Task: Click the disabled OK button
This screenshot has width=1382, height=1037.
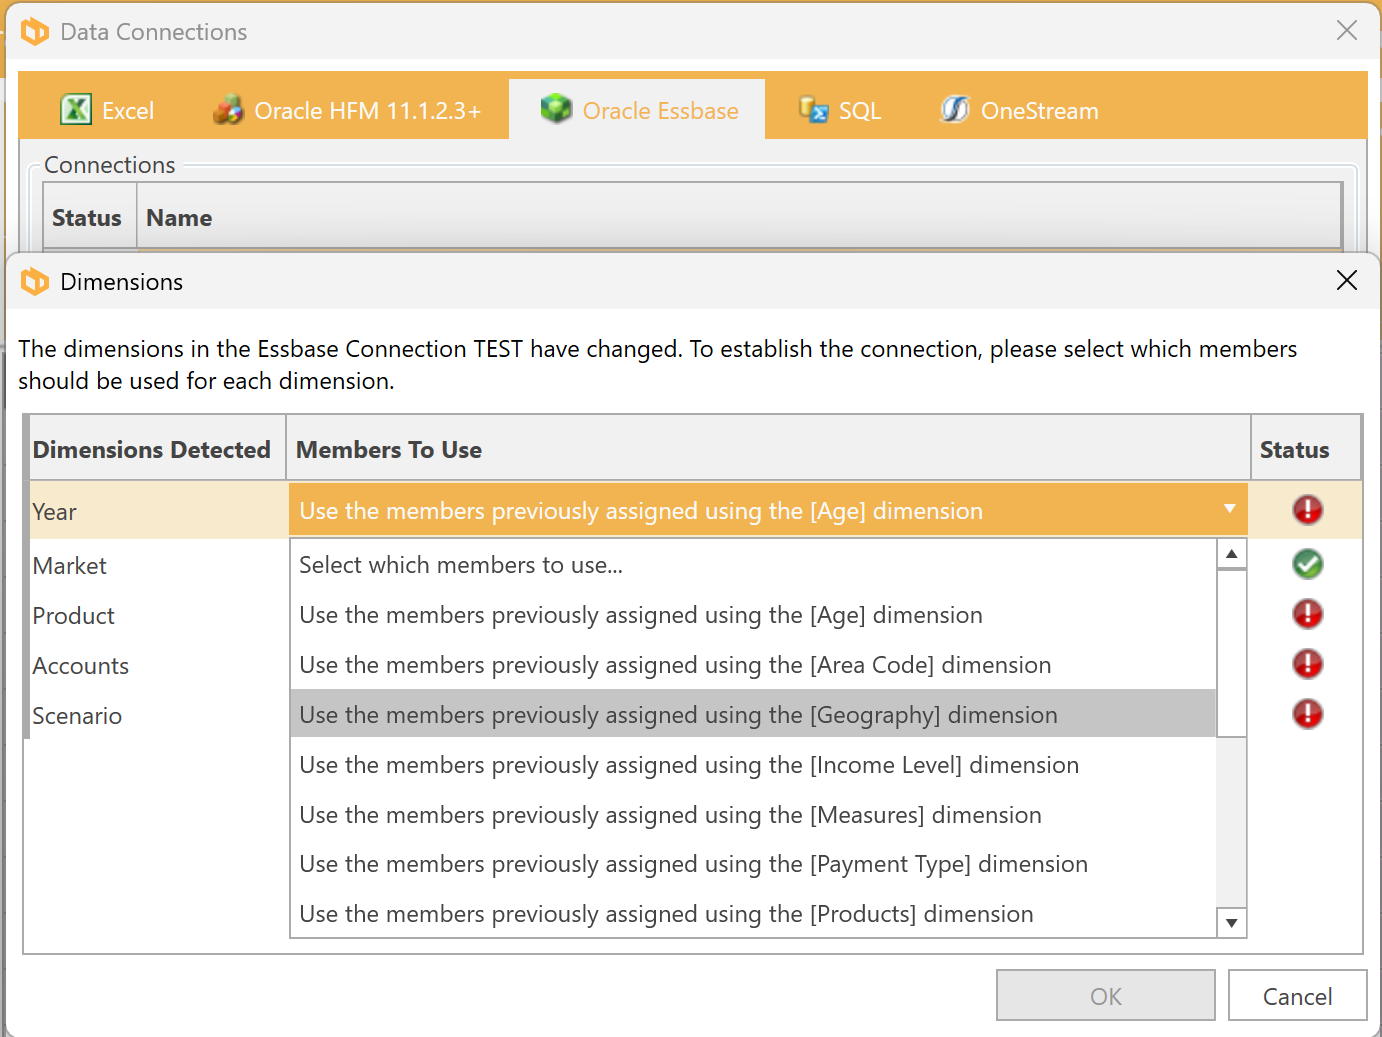Action: 1106,996
